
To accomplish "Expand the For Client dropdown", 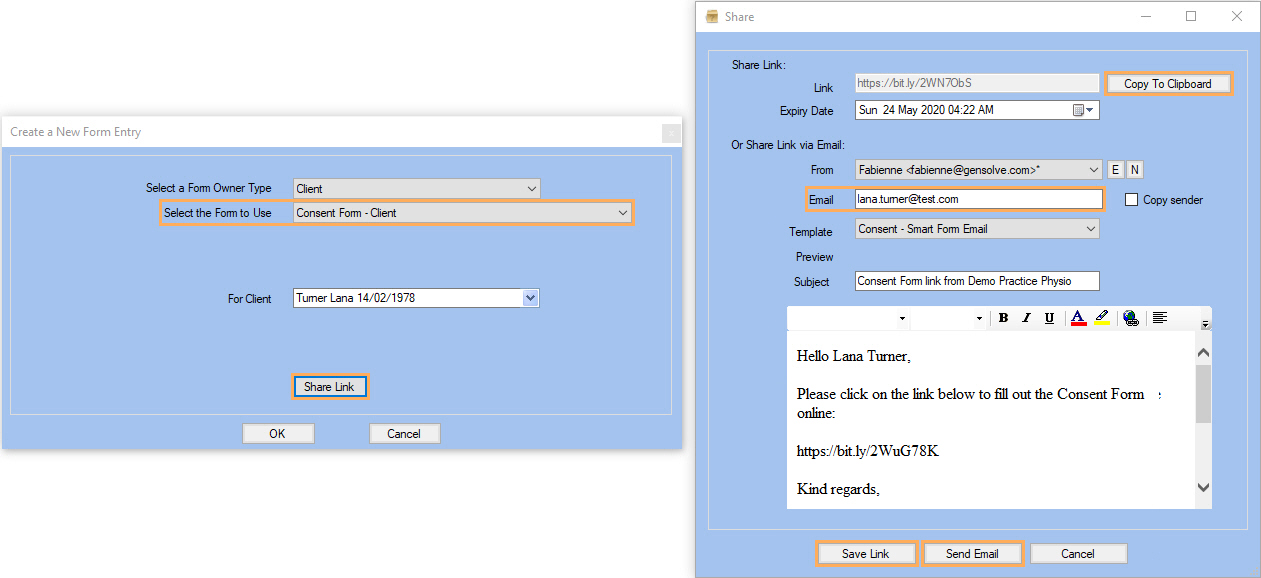I will pos(530,298).
